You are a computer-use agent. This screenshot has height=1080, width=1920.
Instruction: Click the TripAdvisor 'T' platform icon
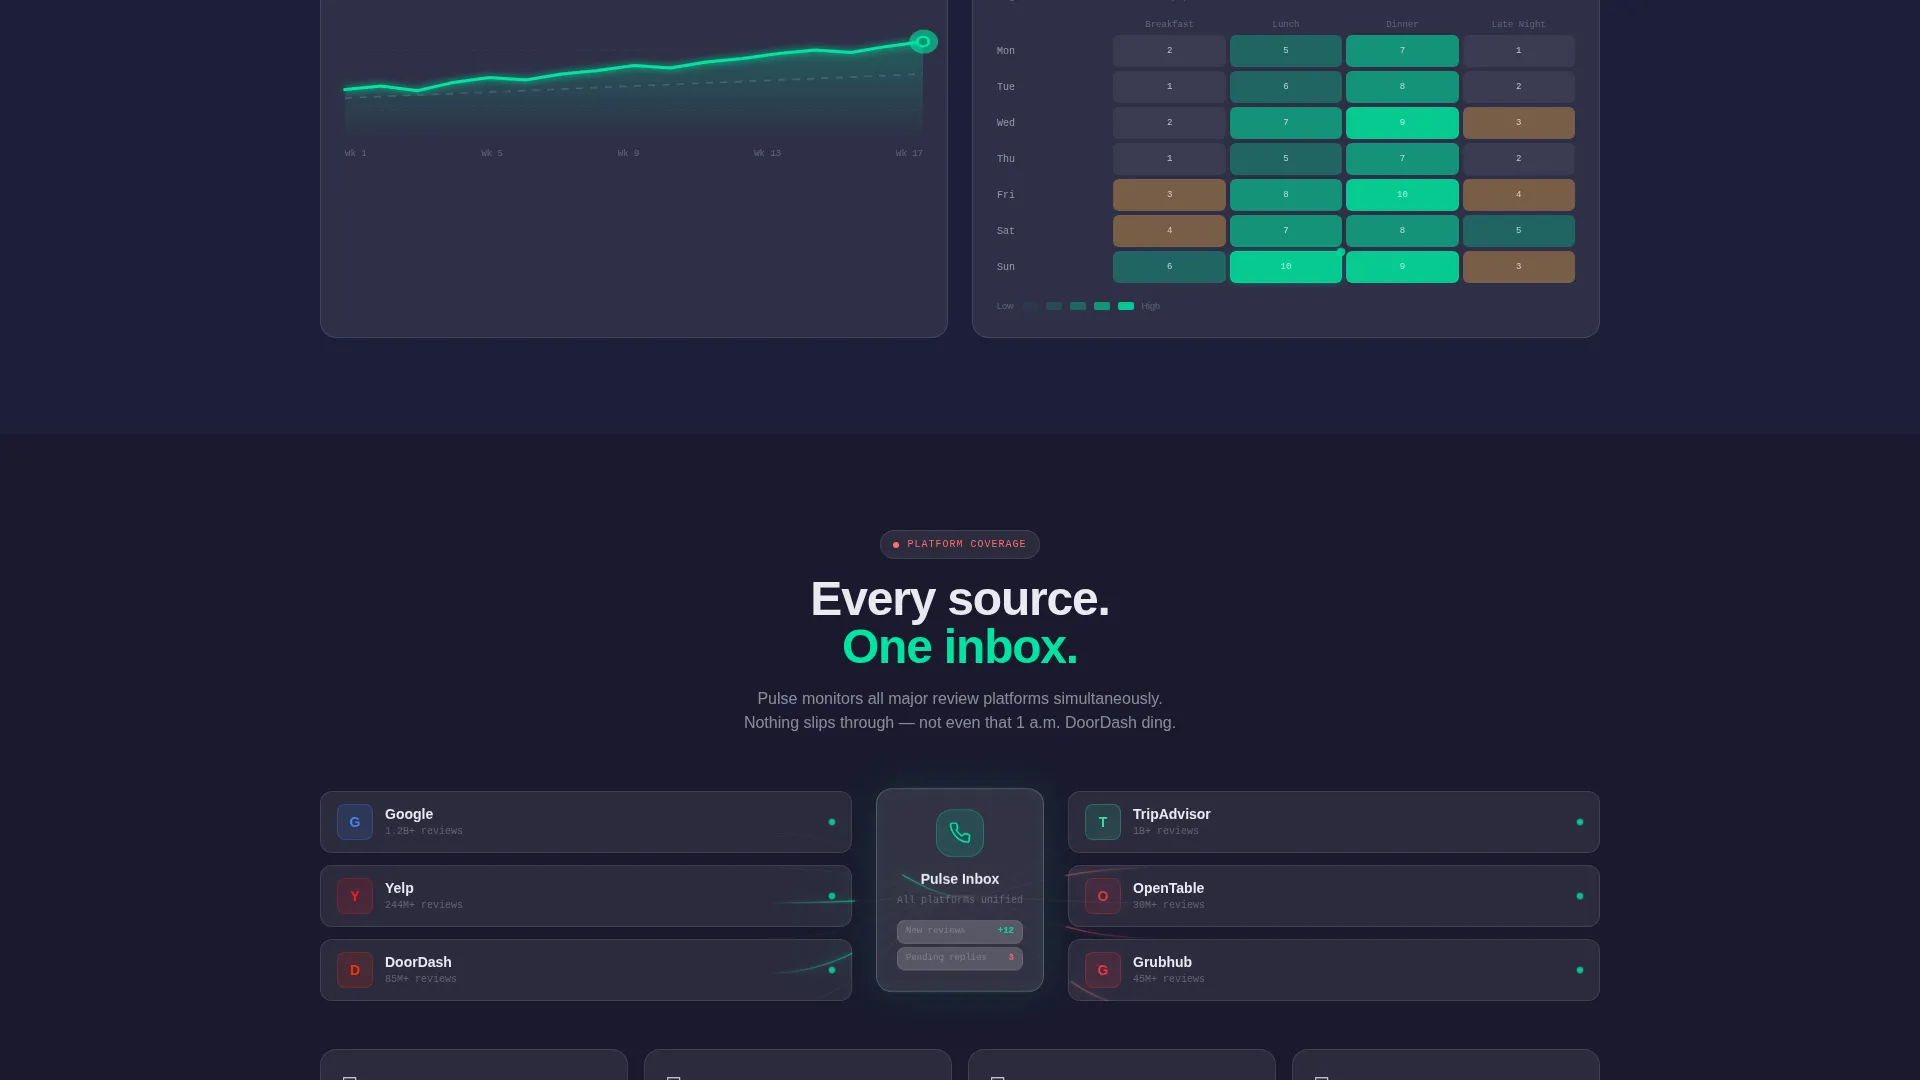pyautogui.click(x=1102, y=822)
